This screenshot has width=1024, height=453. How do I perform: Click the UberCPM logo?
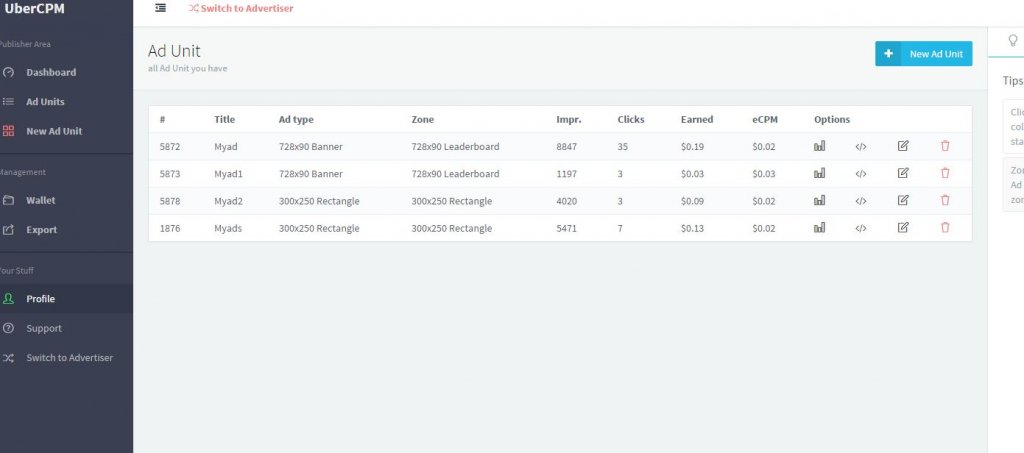pyautogui.click(x=35, y=8)
